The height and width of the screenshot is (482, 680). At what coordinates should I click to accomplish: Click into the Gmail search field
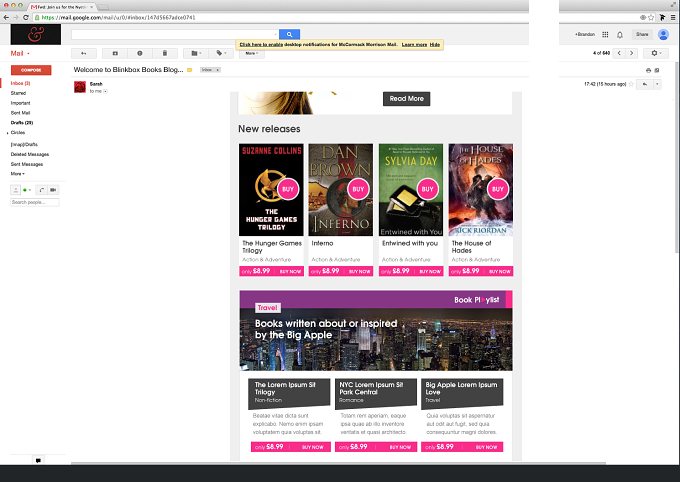click(x=173, y=34)
